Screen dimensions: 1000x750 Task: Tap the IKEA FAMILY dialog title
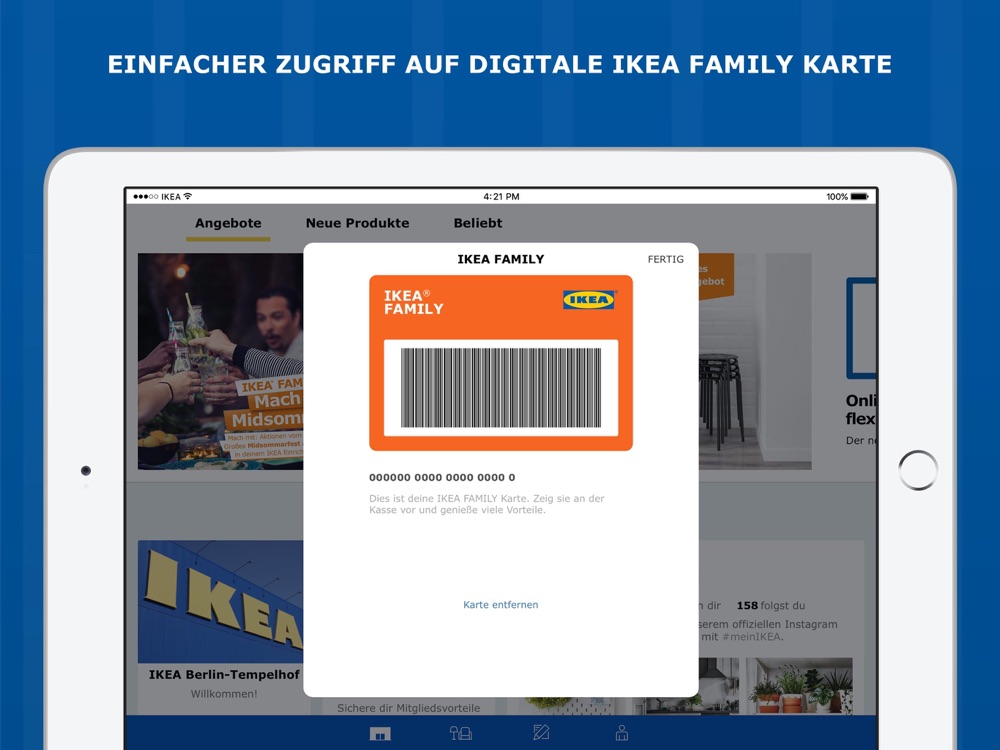pos(501,259)
